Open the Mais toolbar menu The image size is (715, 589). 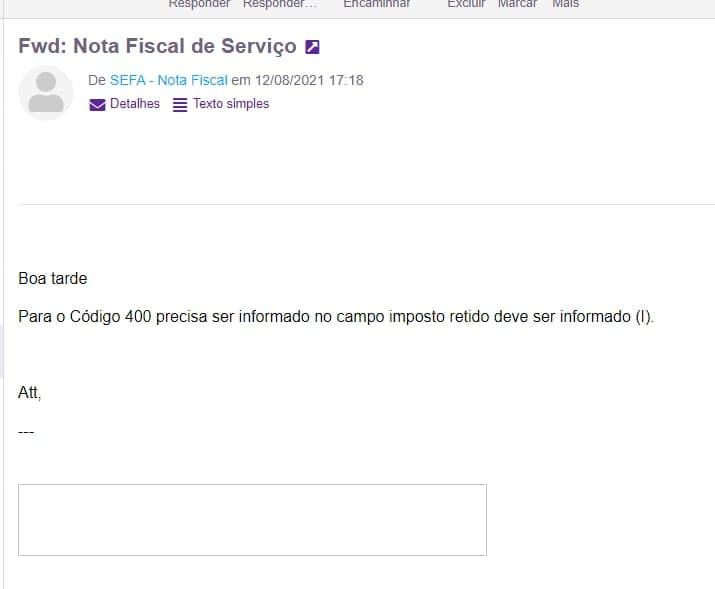click(565, 4)
